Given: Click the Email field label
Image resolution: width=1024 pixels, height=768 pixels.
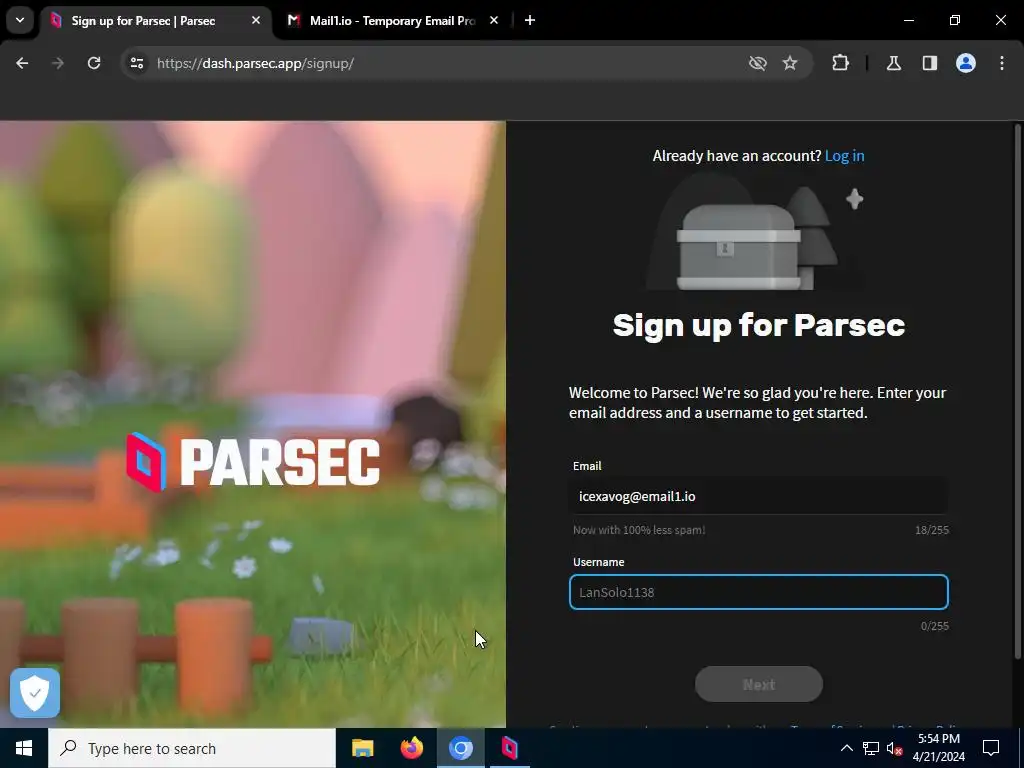Looking at the screenshot, I should coord(587,466).
